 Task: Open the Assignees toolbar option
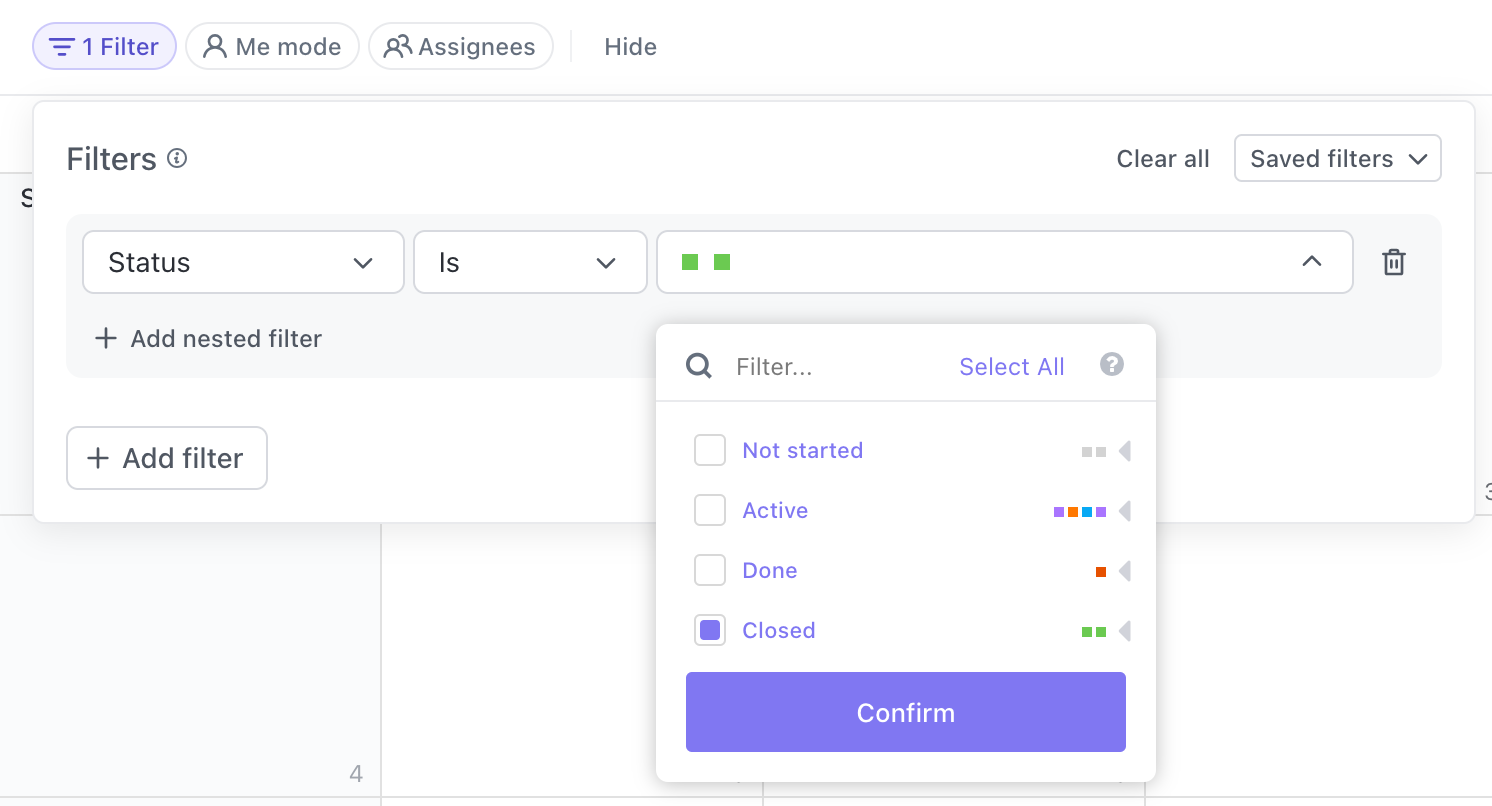461,47
